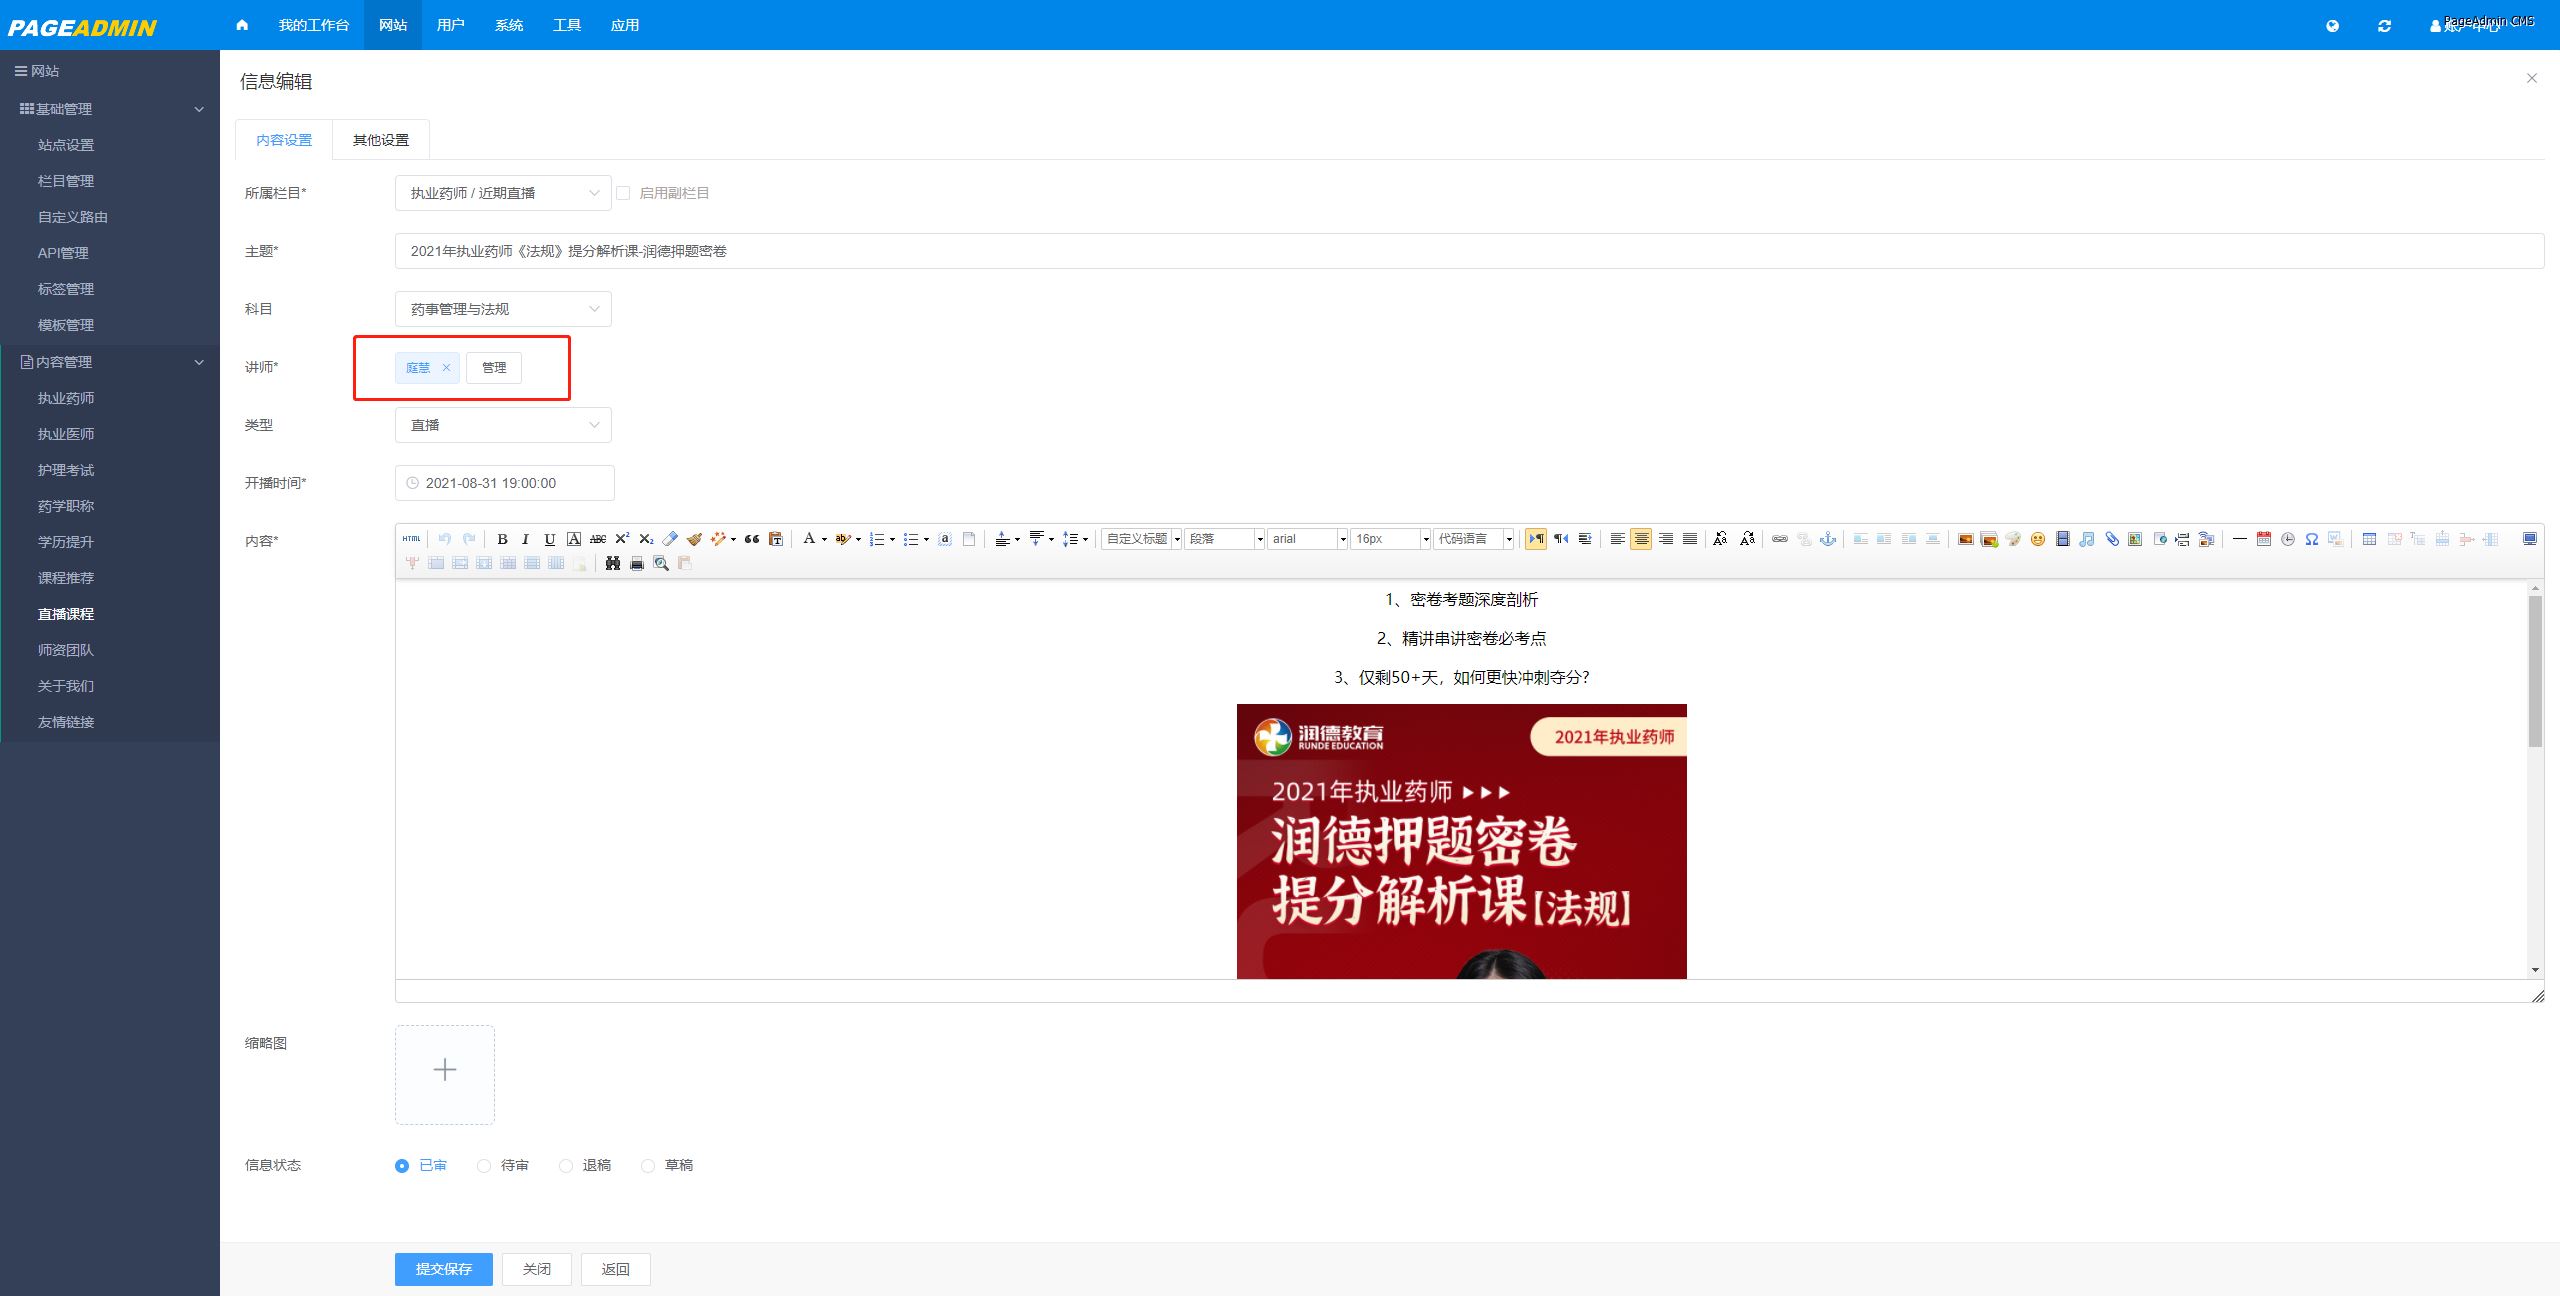
Task: Open the 科目 dropdown showing 药事管理与法规
Action: pyautogui.click(x=503, y=309)
